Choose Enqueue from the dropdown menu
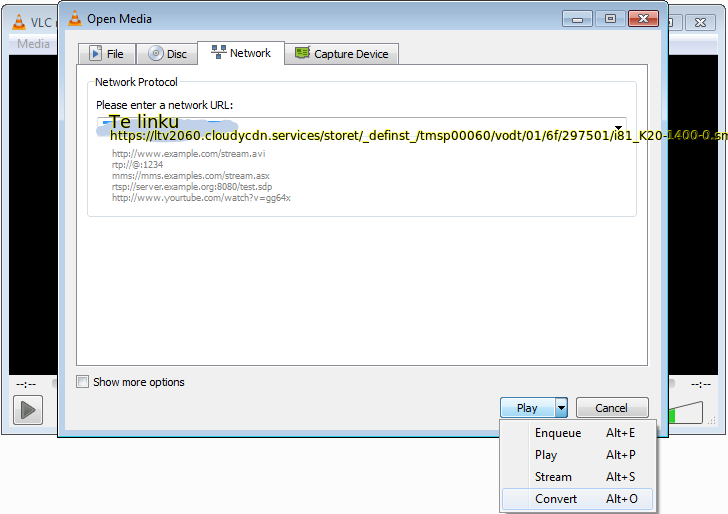 578,433
